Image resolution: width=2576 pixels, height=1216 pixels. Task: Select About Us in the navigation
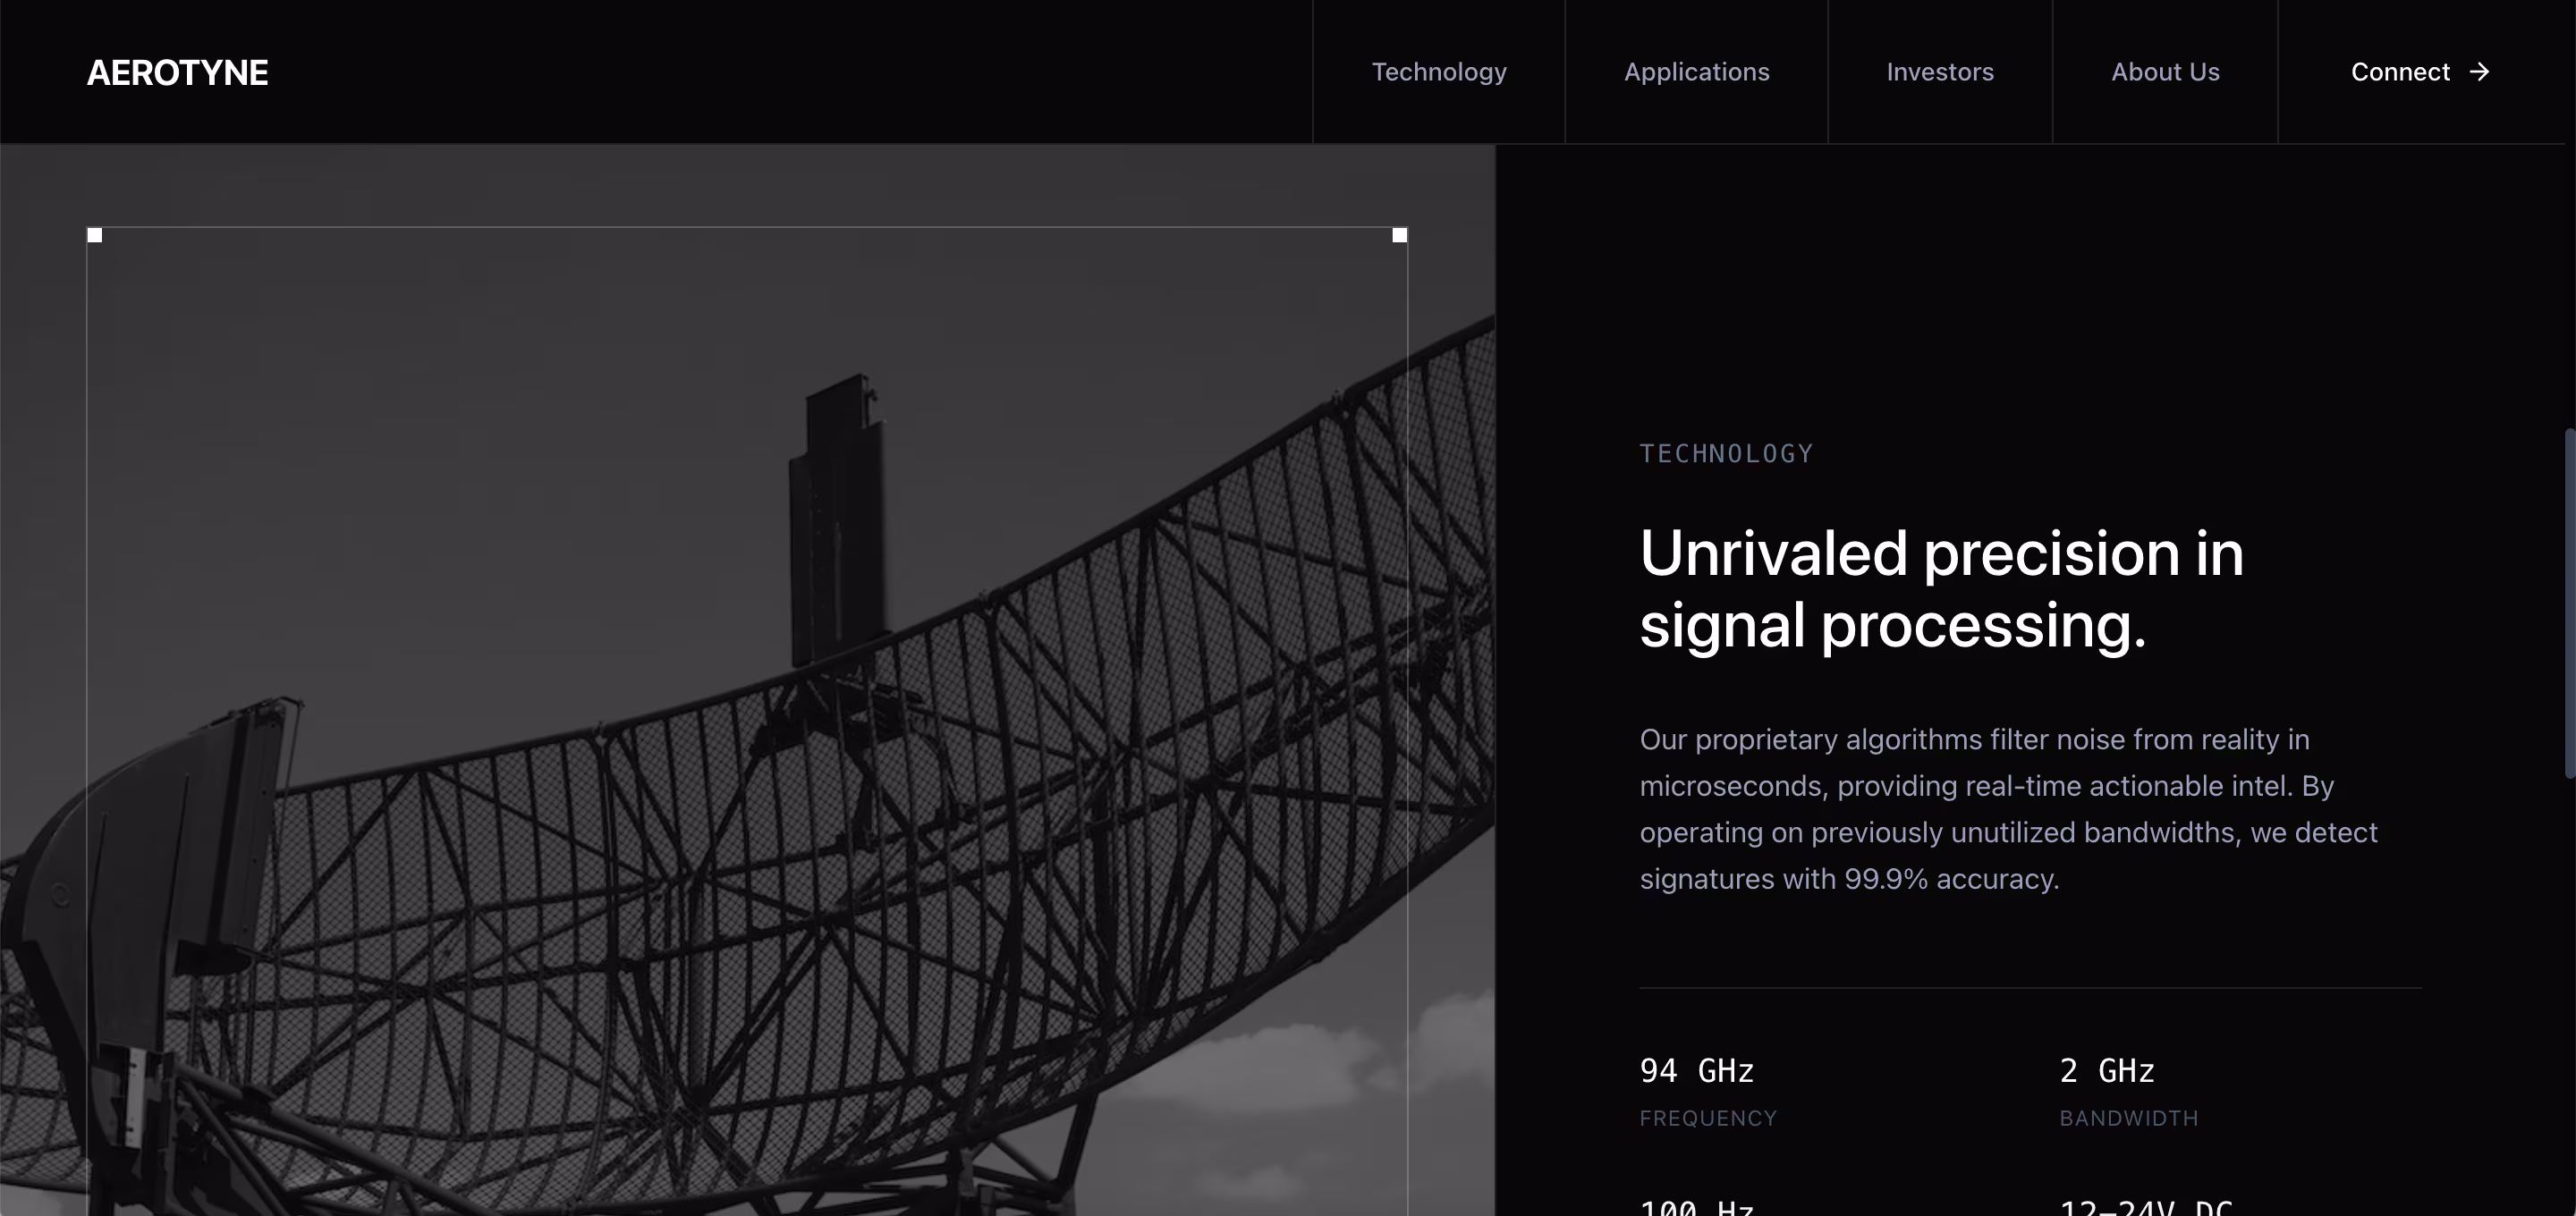pos(2164,72)
